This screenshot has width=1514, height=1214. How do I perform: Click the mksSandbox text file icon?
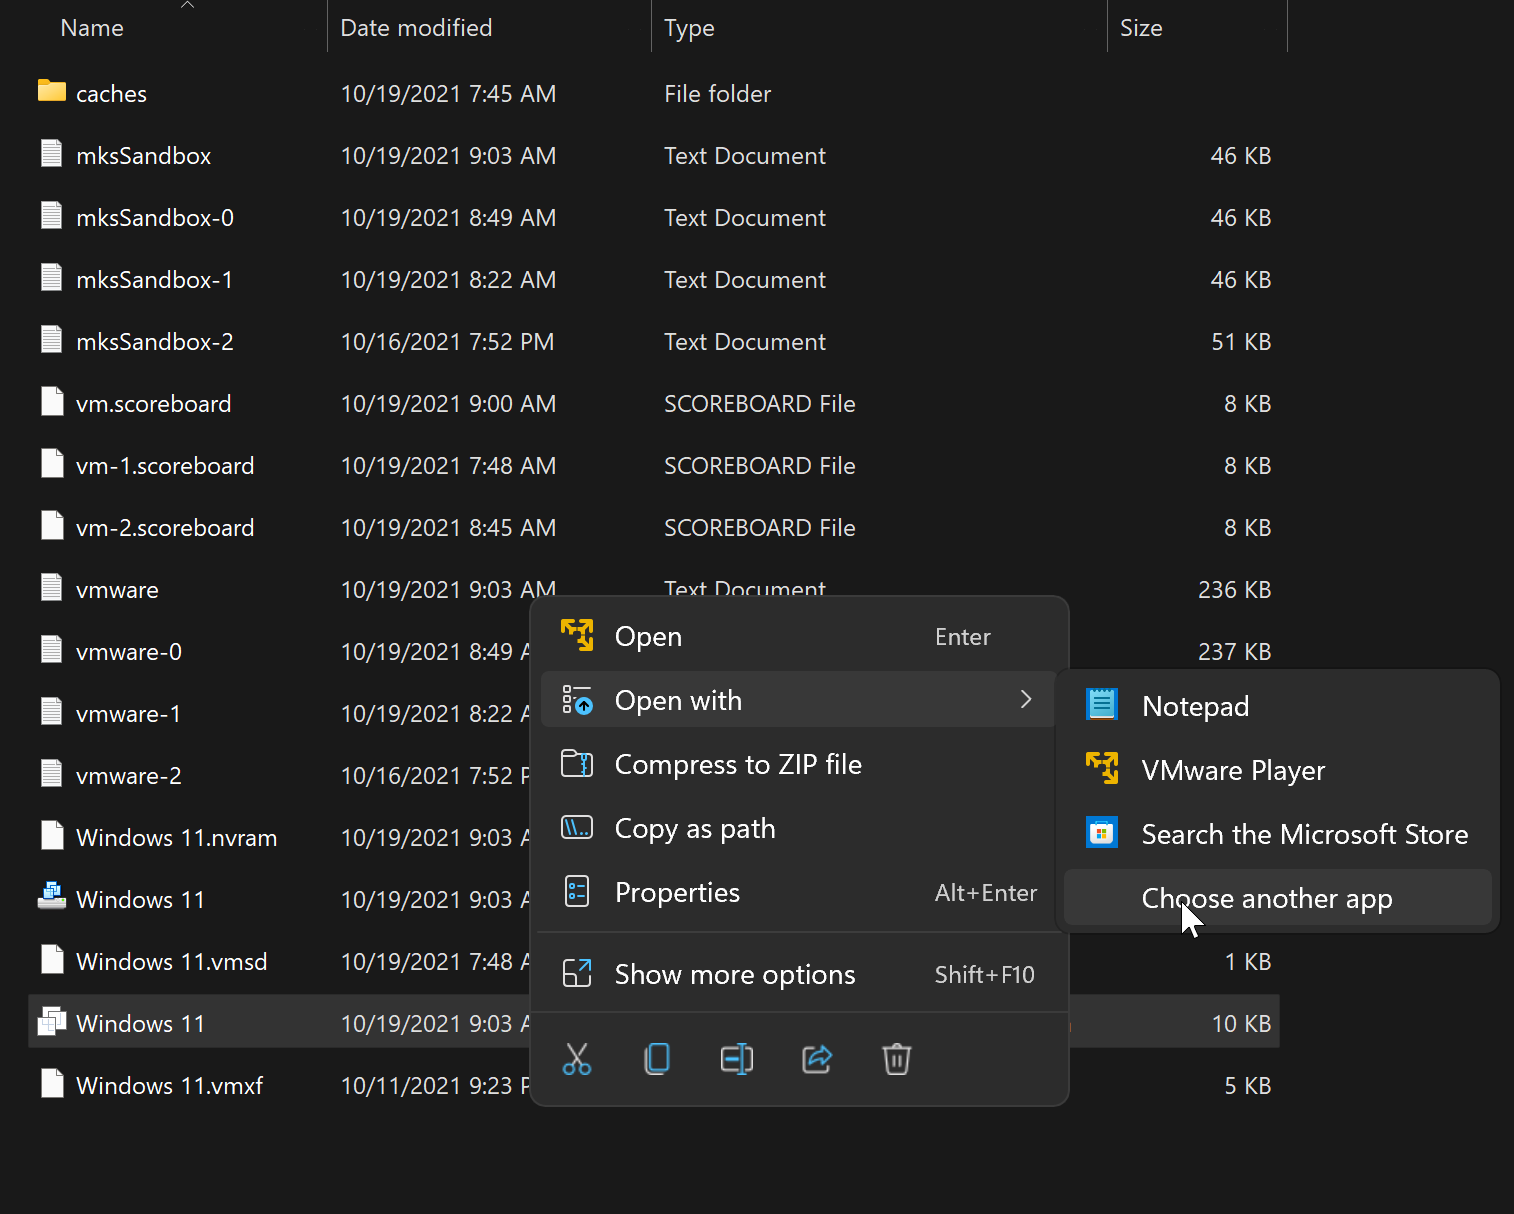(52, 153)
